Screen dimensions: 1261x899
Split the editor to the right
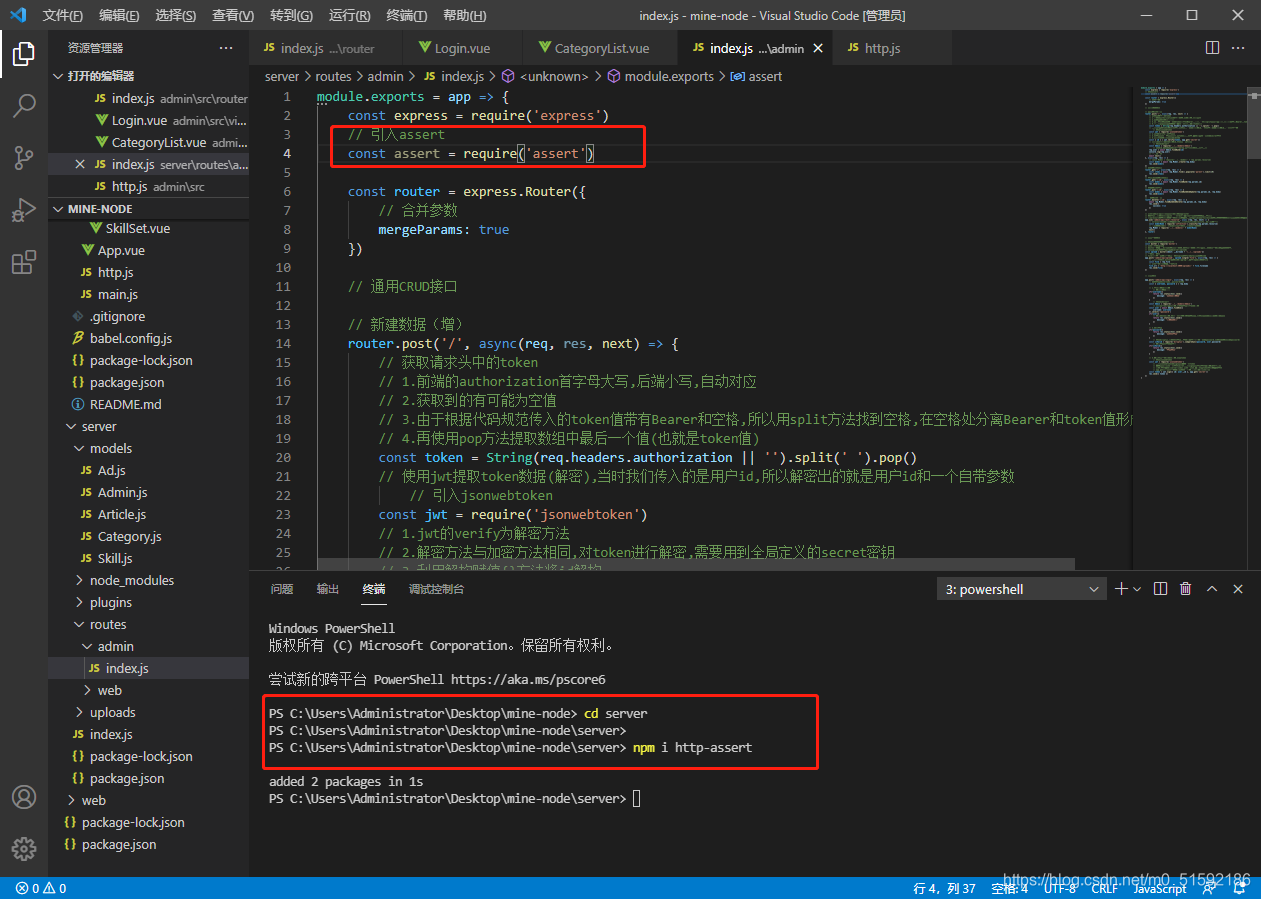pos(1212,48)
